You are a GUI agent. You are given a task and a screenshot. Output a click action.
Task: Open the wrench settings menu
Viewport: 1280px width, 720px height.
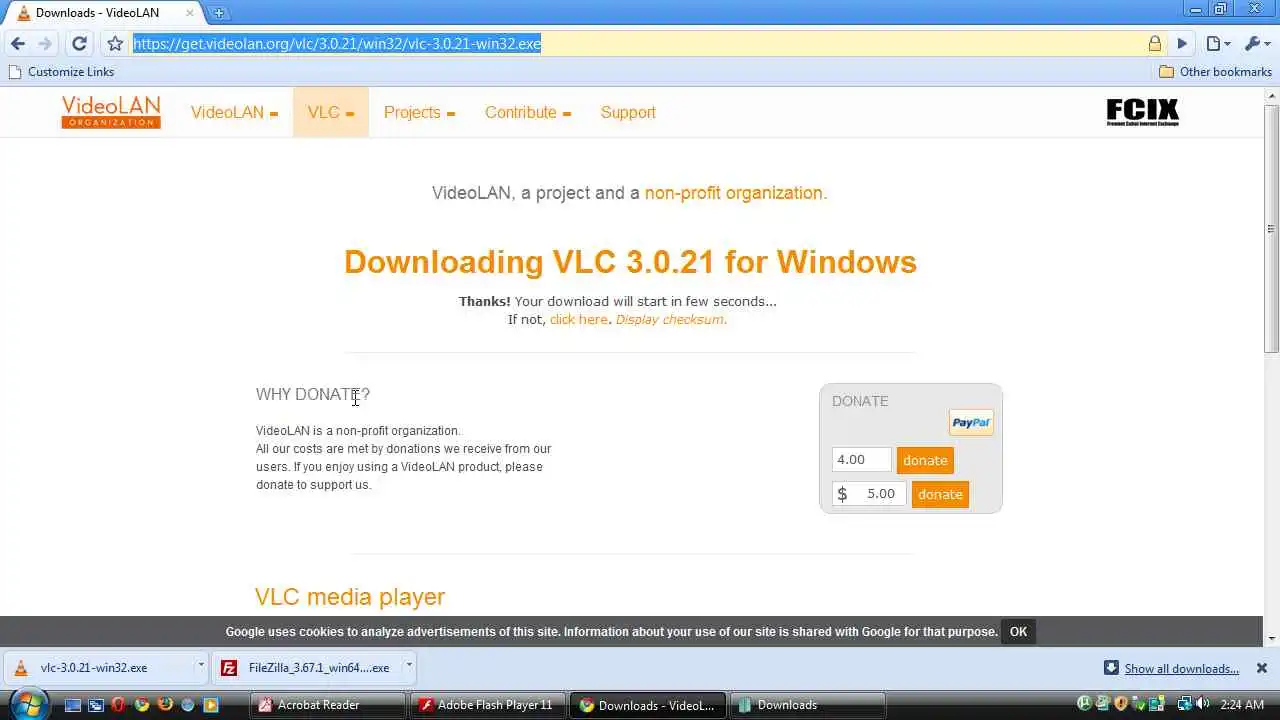point(1255,44)
